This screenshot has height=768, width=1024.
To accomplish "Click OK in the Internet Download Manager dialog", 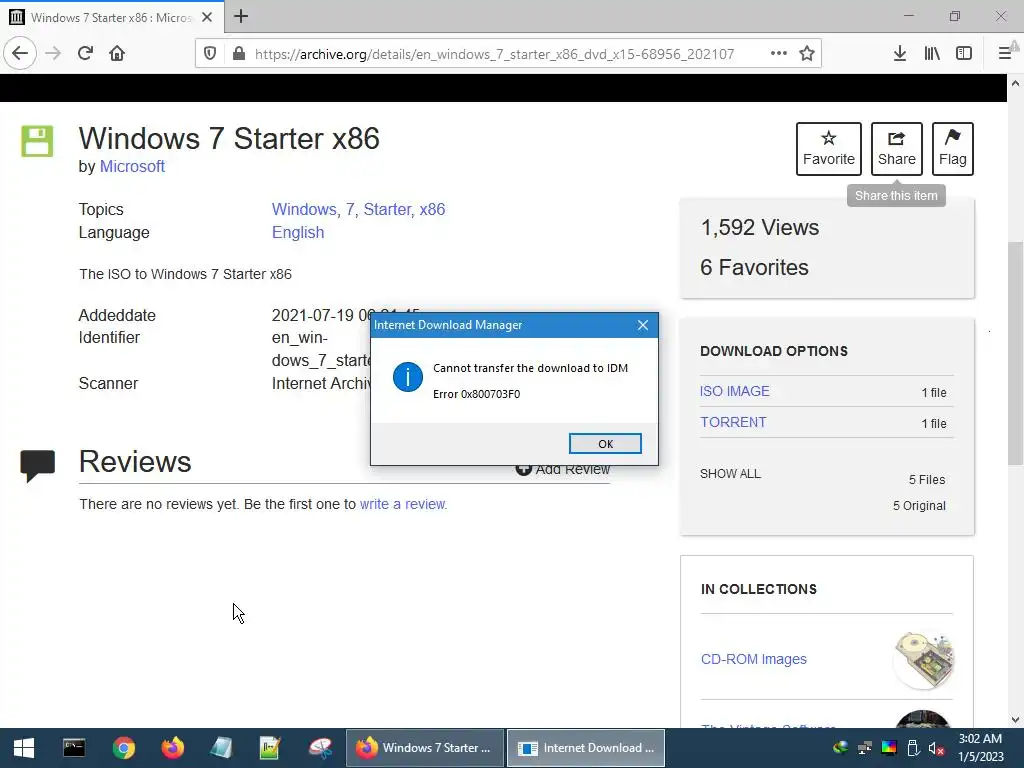I will [x=605, y=443].
